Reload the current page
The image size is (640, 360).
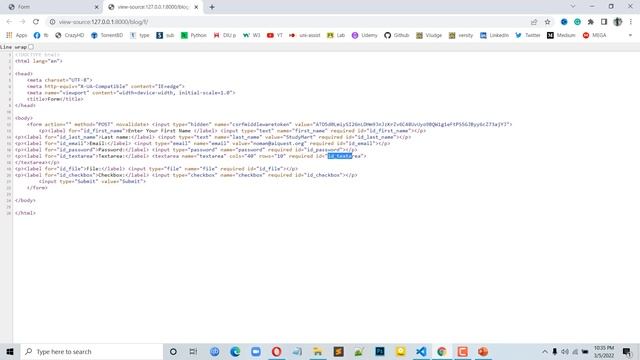point(36,22)
